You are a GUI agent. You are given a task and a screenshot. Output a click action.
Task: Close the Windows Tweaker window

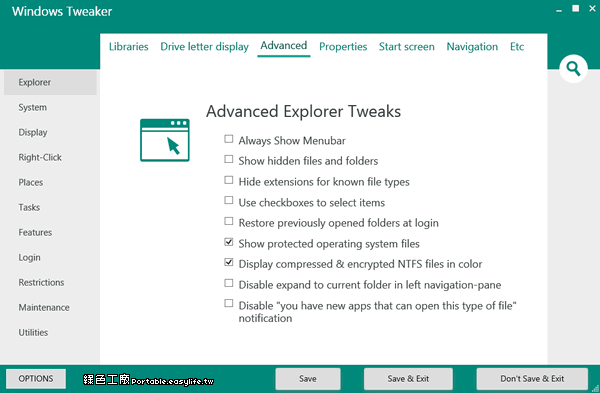[592, 8]
